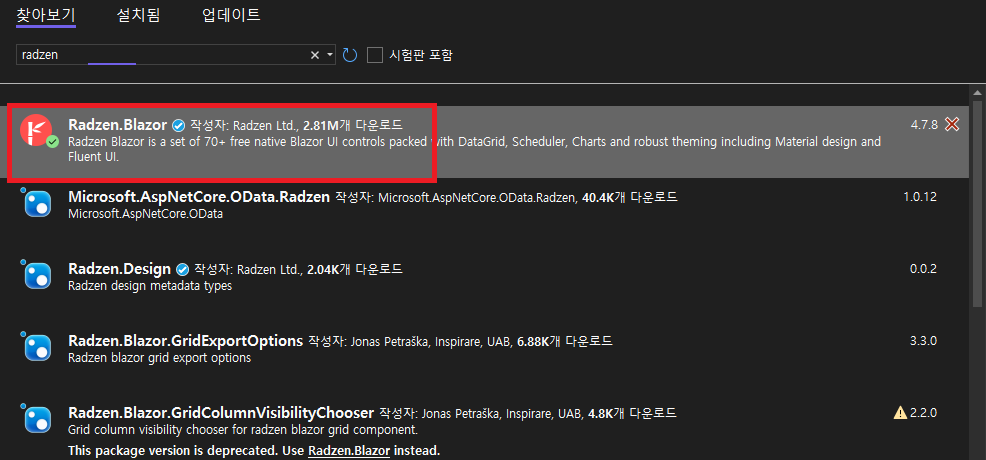
Task: Click the deprecation warning icon by 2.2.0
Action: coord(900,413)
